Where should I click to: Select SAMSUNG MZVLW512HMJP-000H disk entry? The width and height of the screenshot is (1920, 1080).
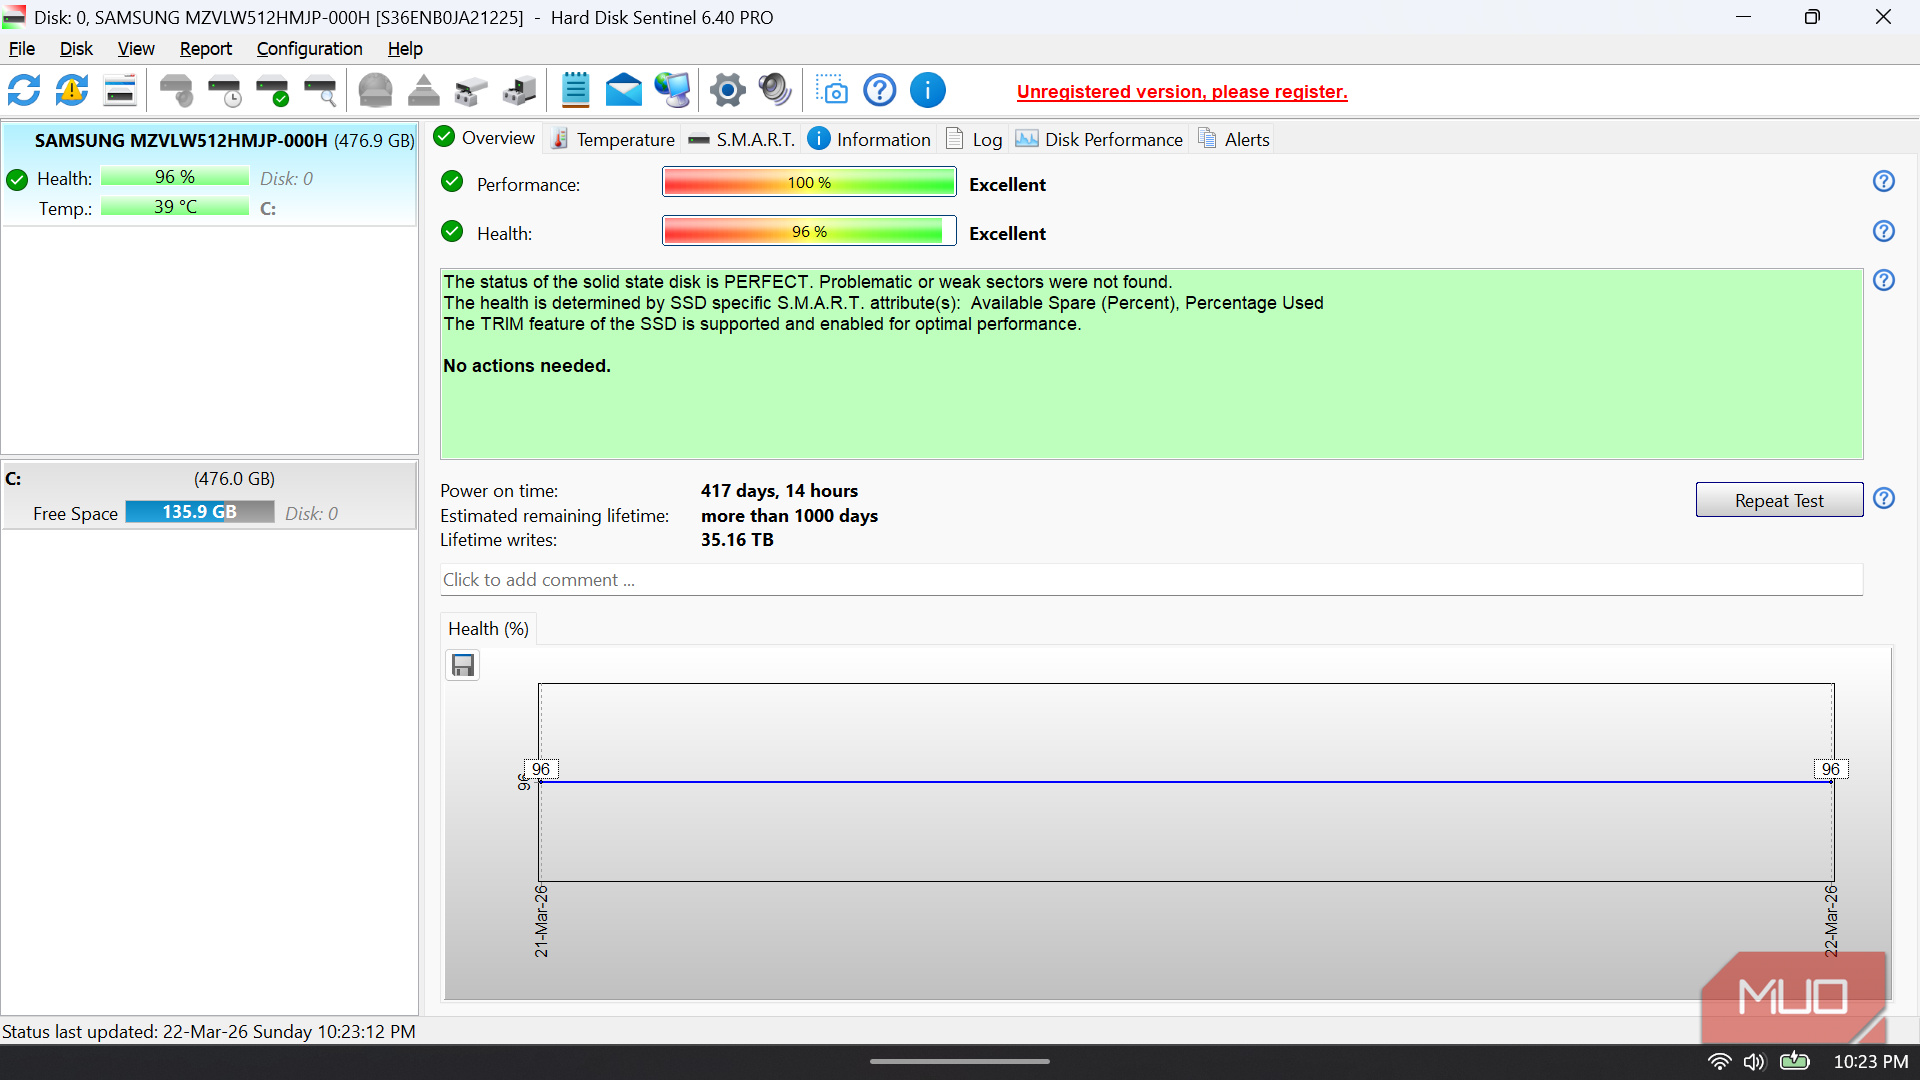[x=210, y=174]
